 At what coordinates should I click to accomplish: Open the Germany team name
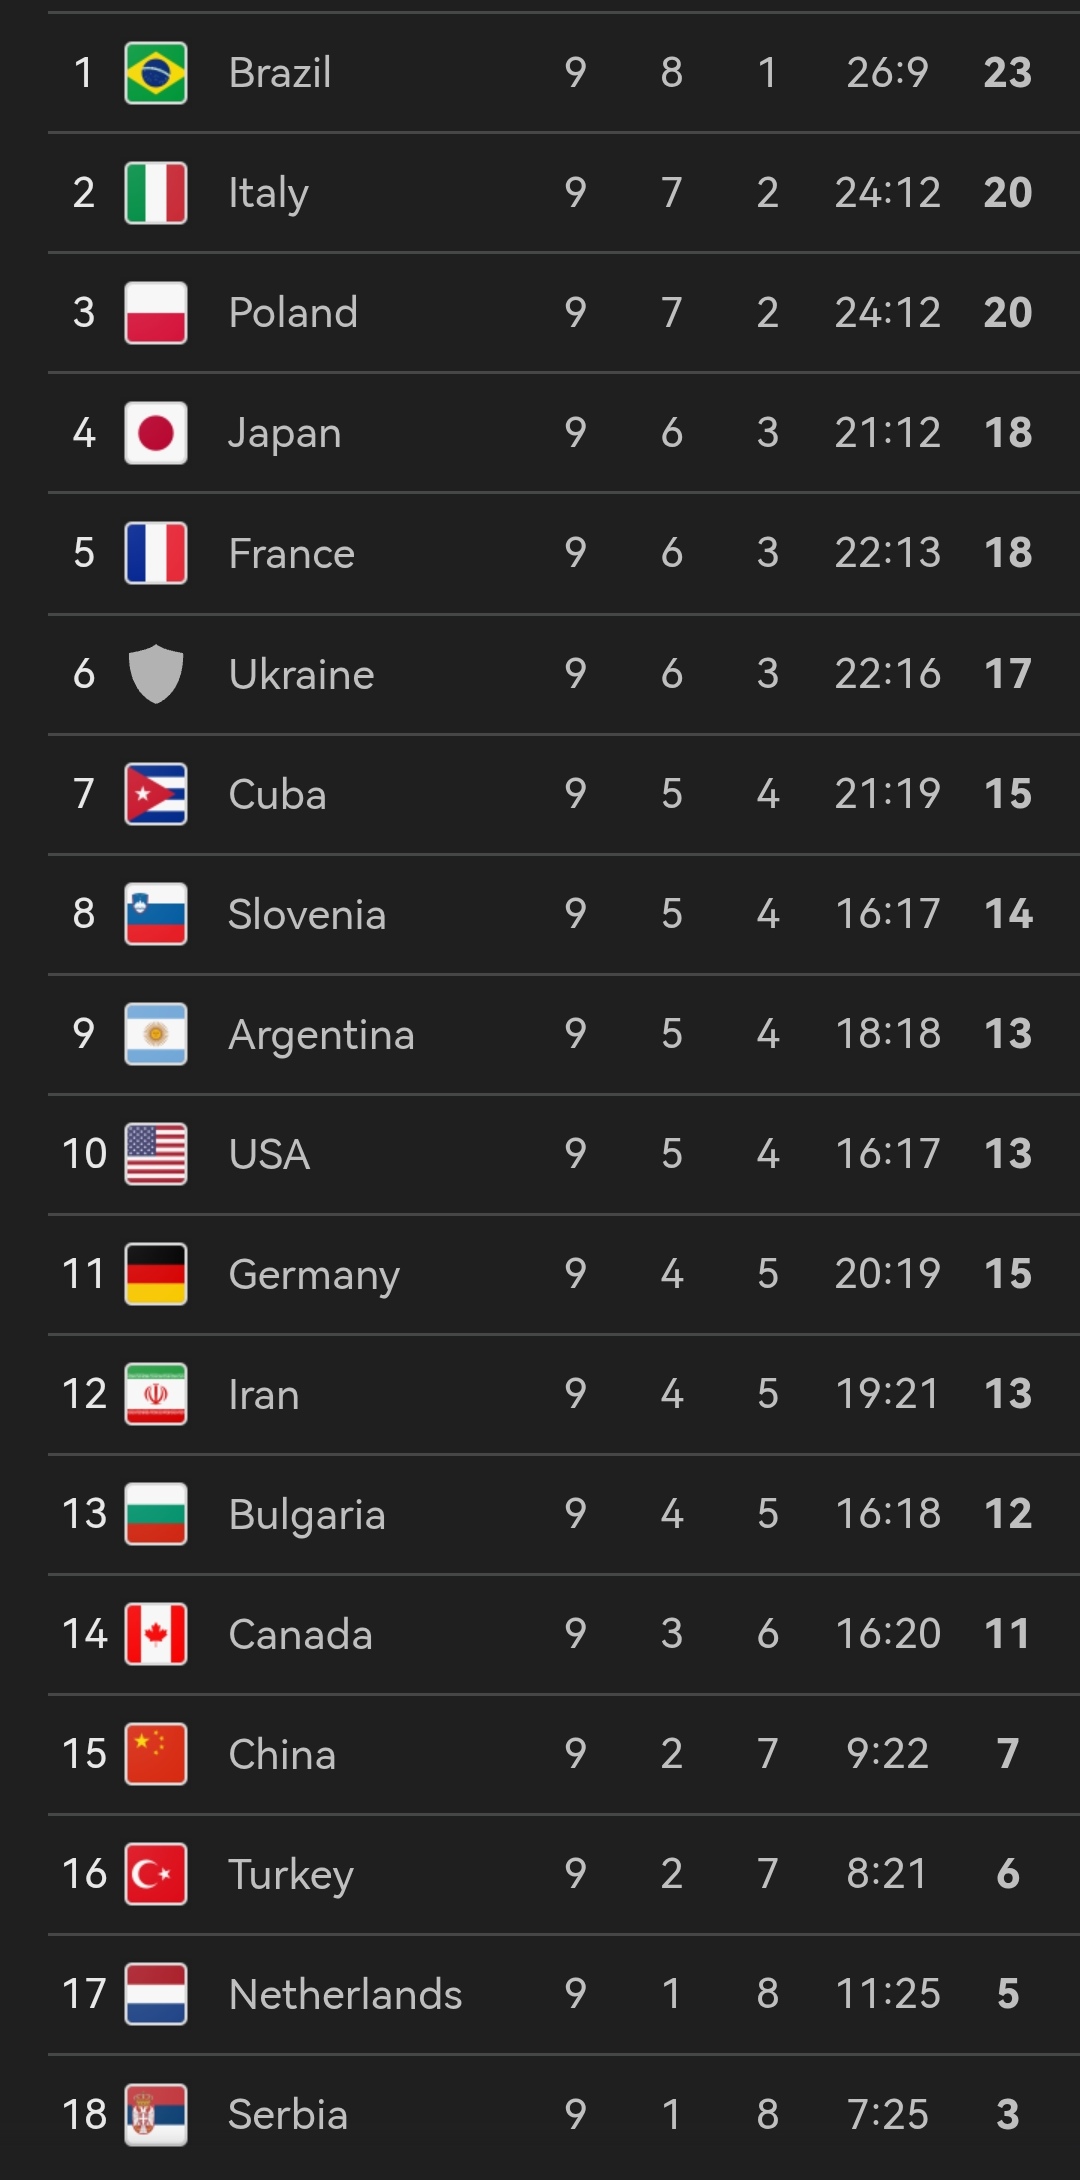[314, 1276]
